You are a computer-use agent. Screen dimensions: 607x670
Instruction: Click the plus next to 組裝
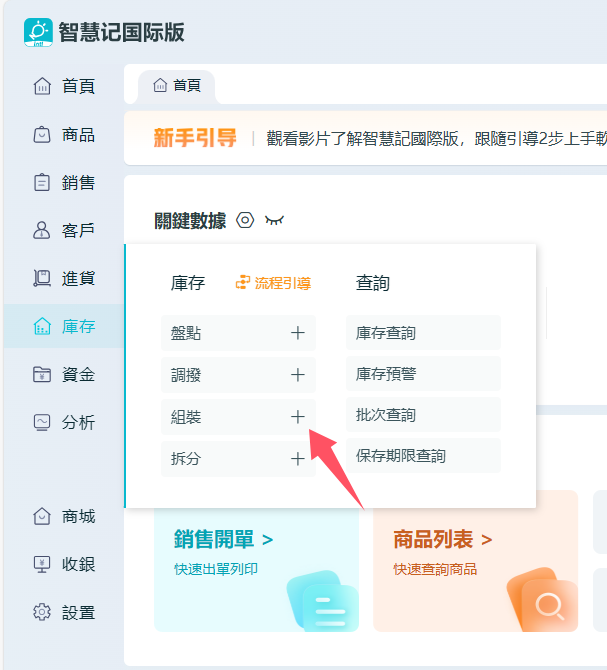coord(297,417)
